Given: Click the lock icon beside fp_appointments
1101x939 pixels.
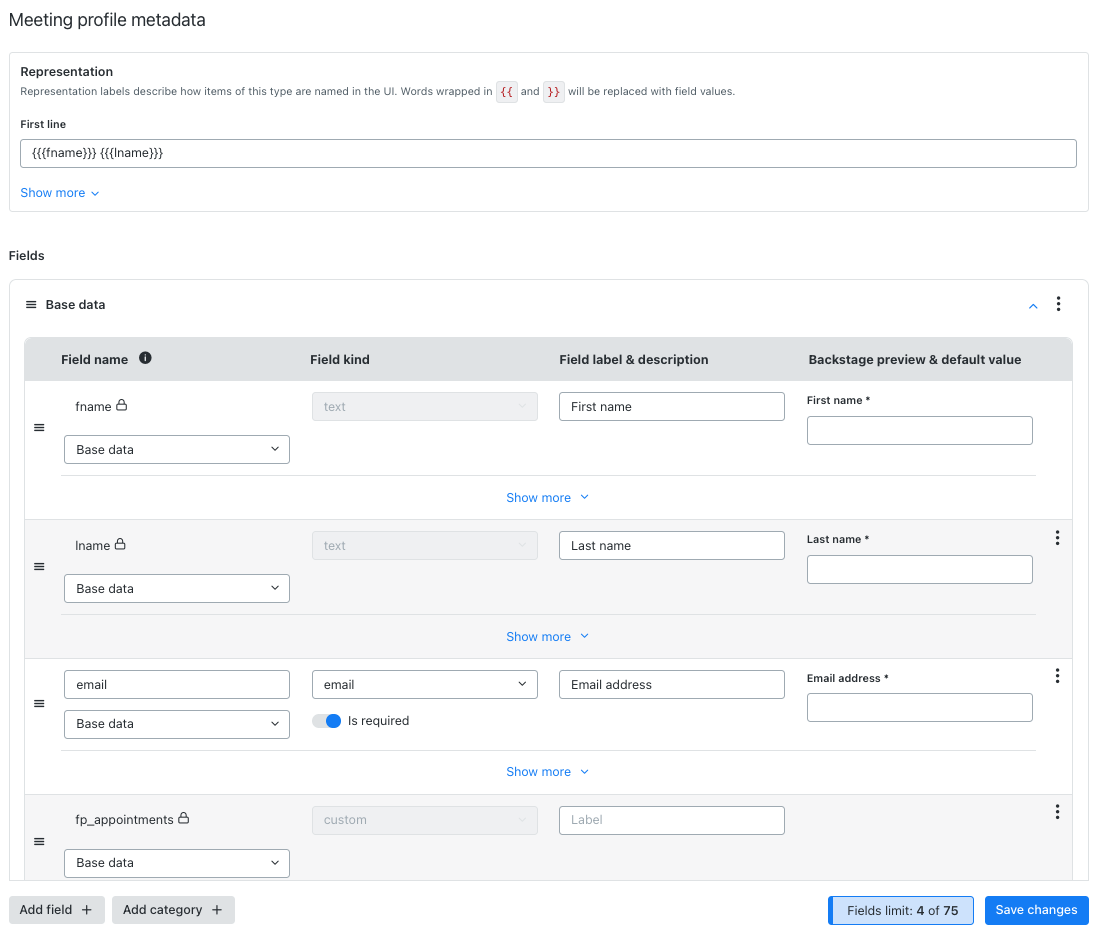Looking at the screenshot, I should tap(183, 818).
